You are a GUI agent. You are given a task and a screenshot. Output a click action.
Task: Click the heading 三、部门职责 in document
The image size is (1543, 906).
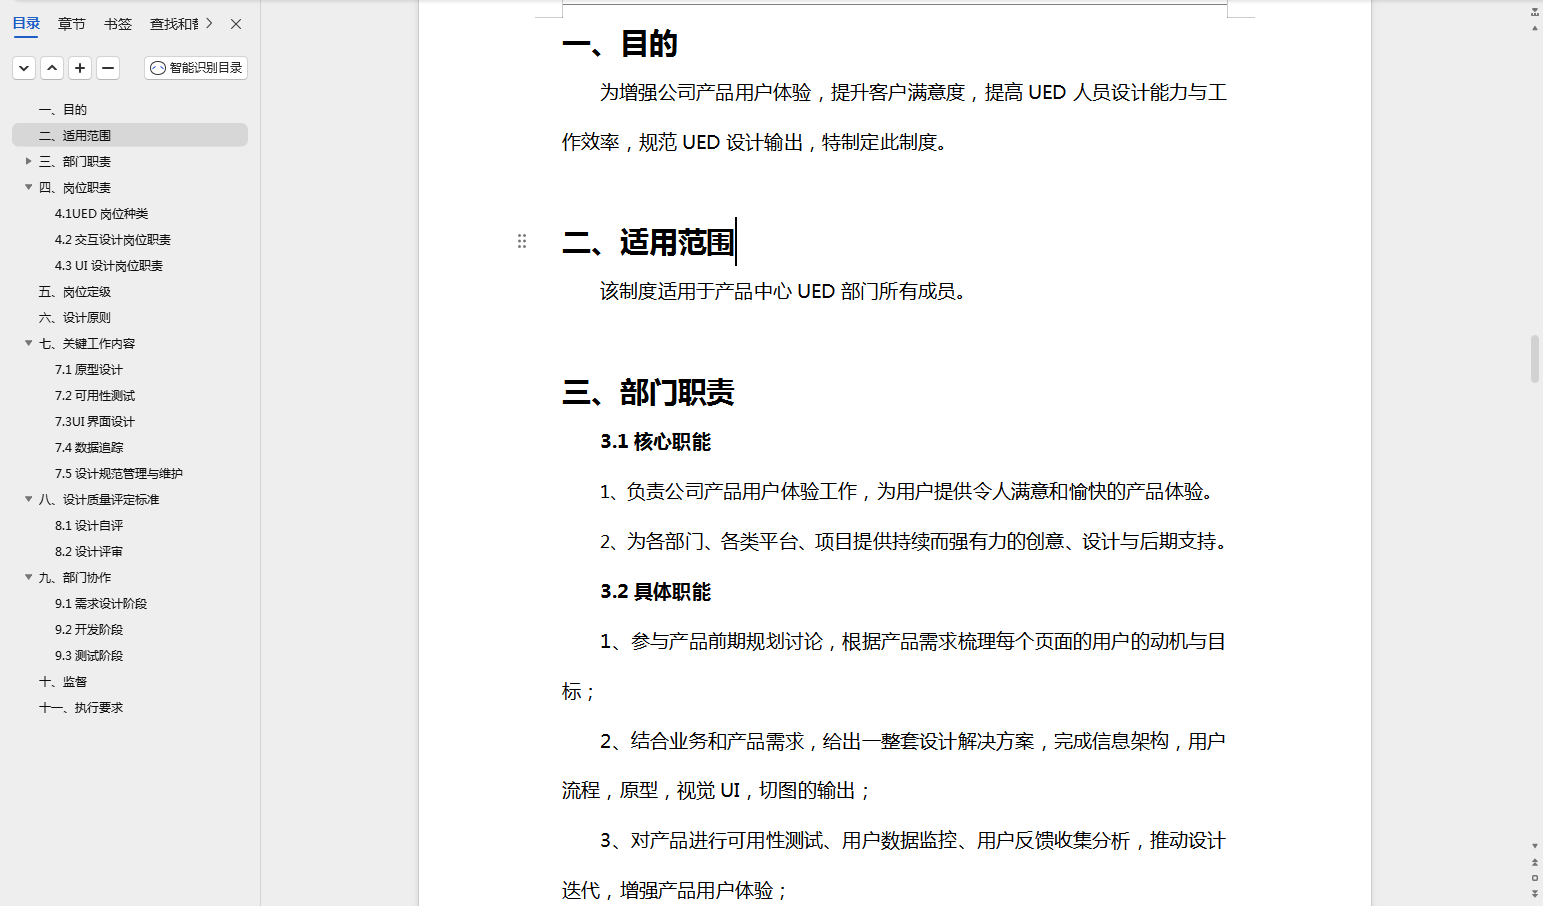(x=648, y=392)
